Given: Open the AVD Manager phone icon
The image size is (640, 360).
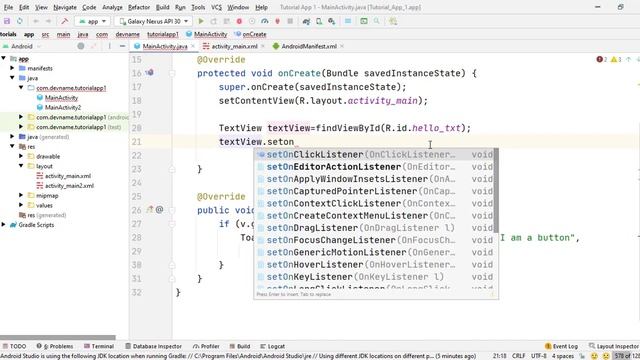Looking at the screenshot, I should pos(319,21).
